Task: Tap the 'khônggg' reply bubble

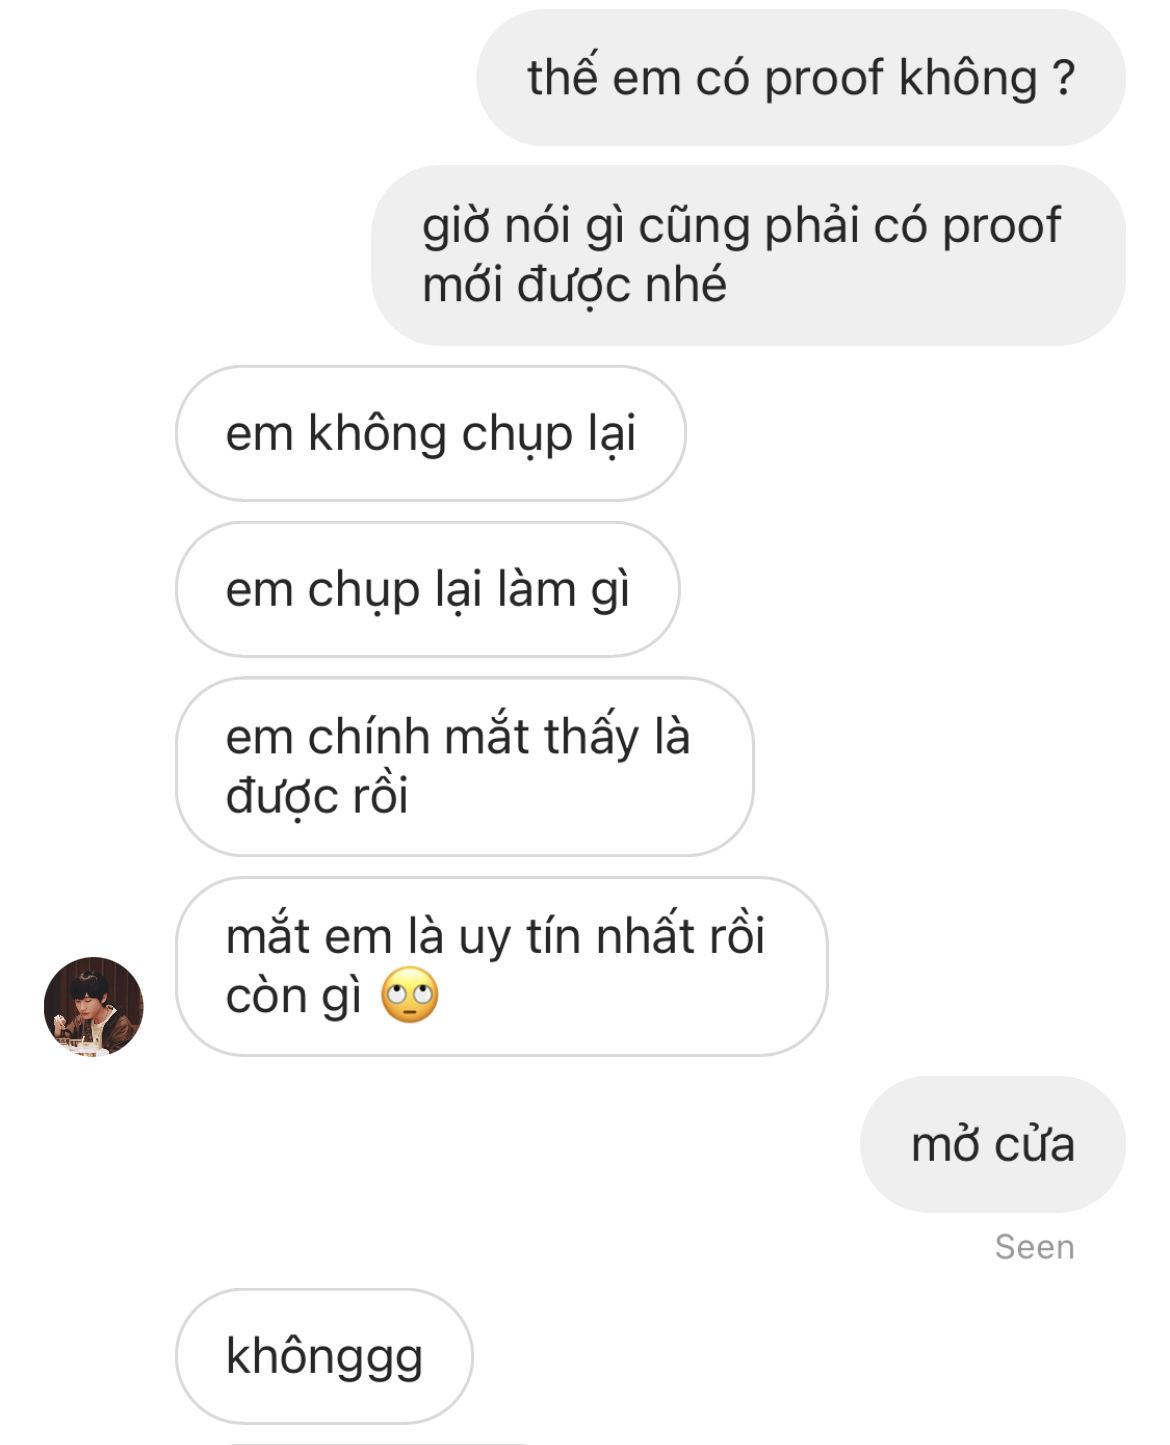Action: pyautogui.click(x=324, y=1357)
